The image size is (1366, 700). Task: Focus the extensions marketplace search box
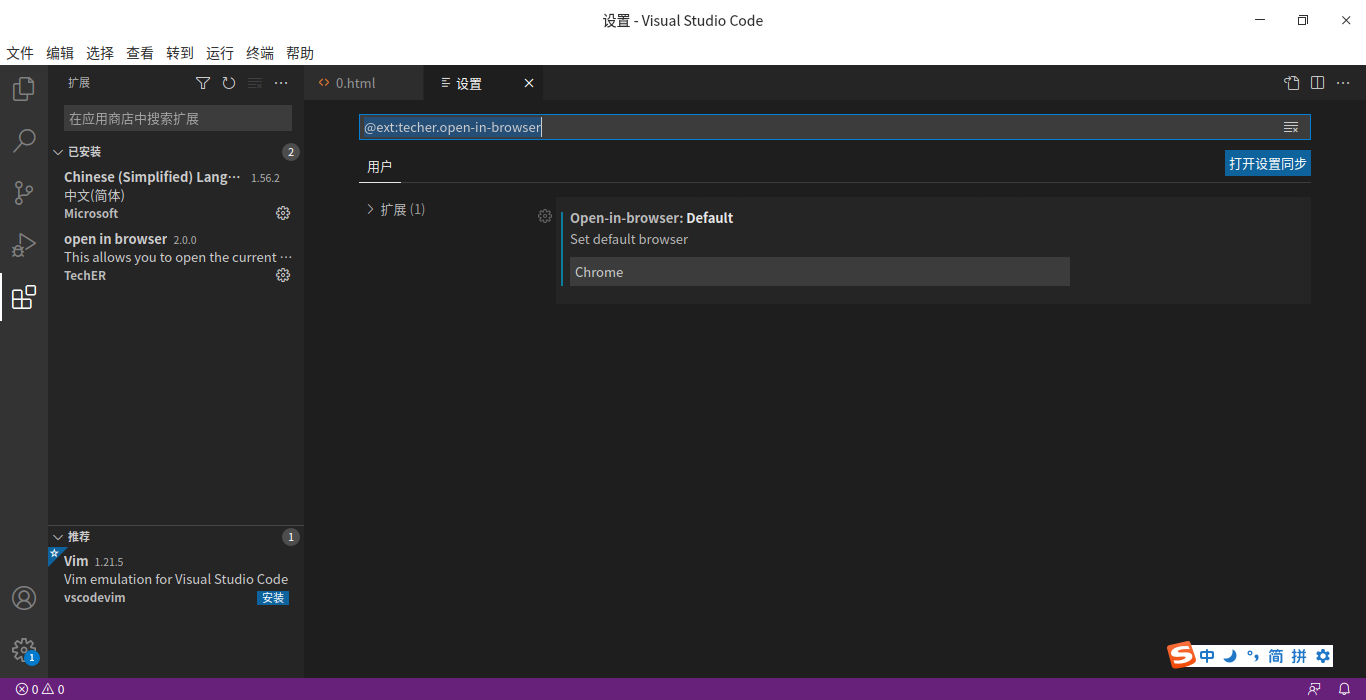click(178, 118)
